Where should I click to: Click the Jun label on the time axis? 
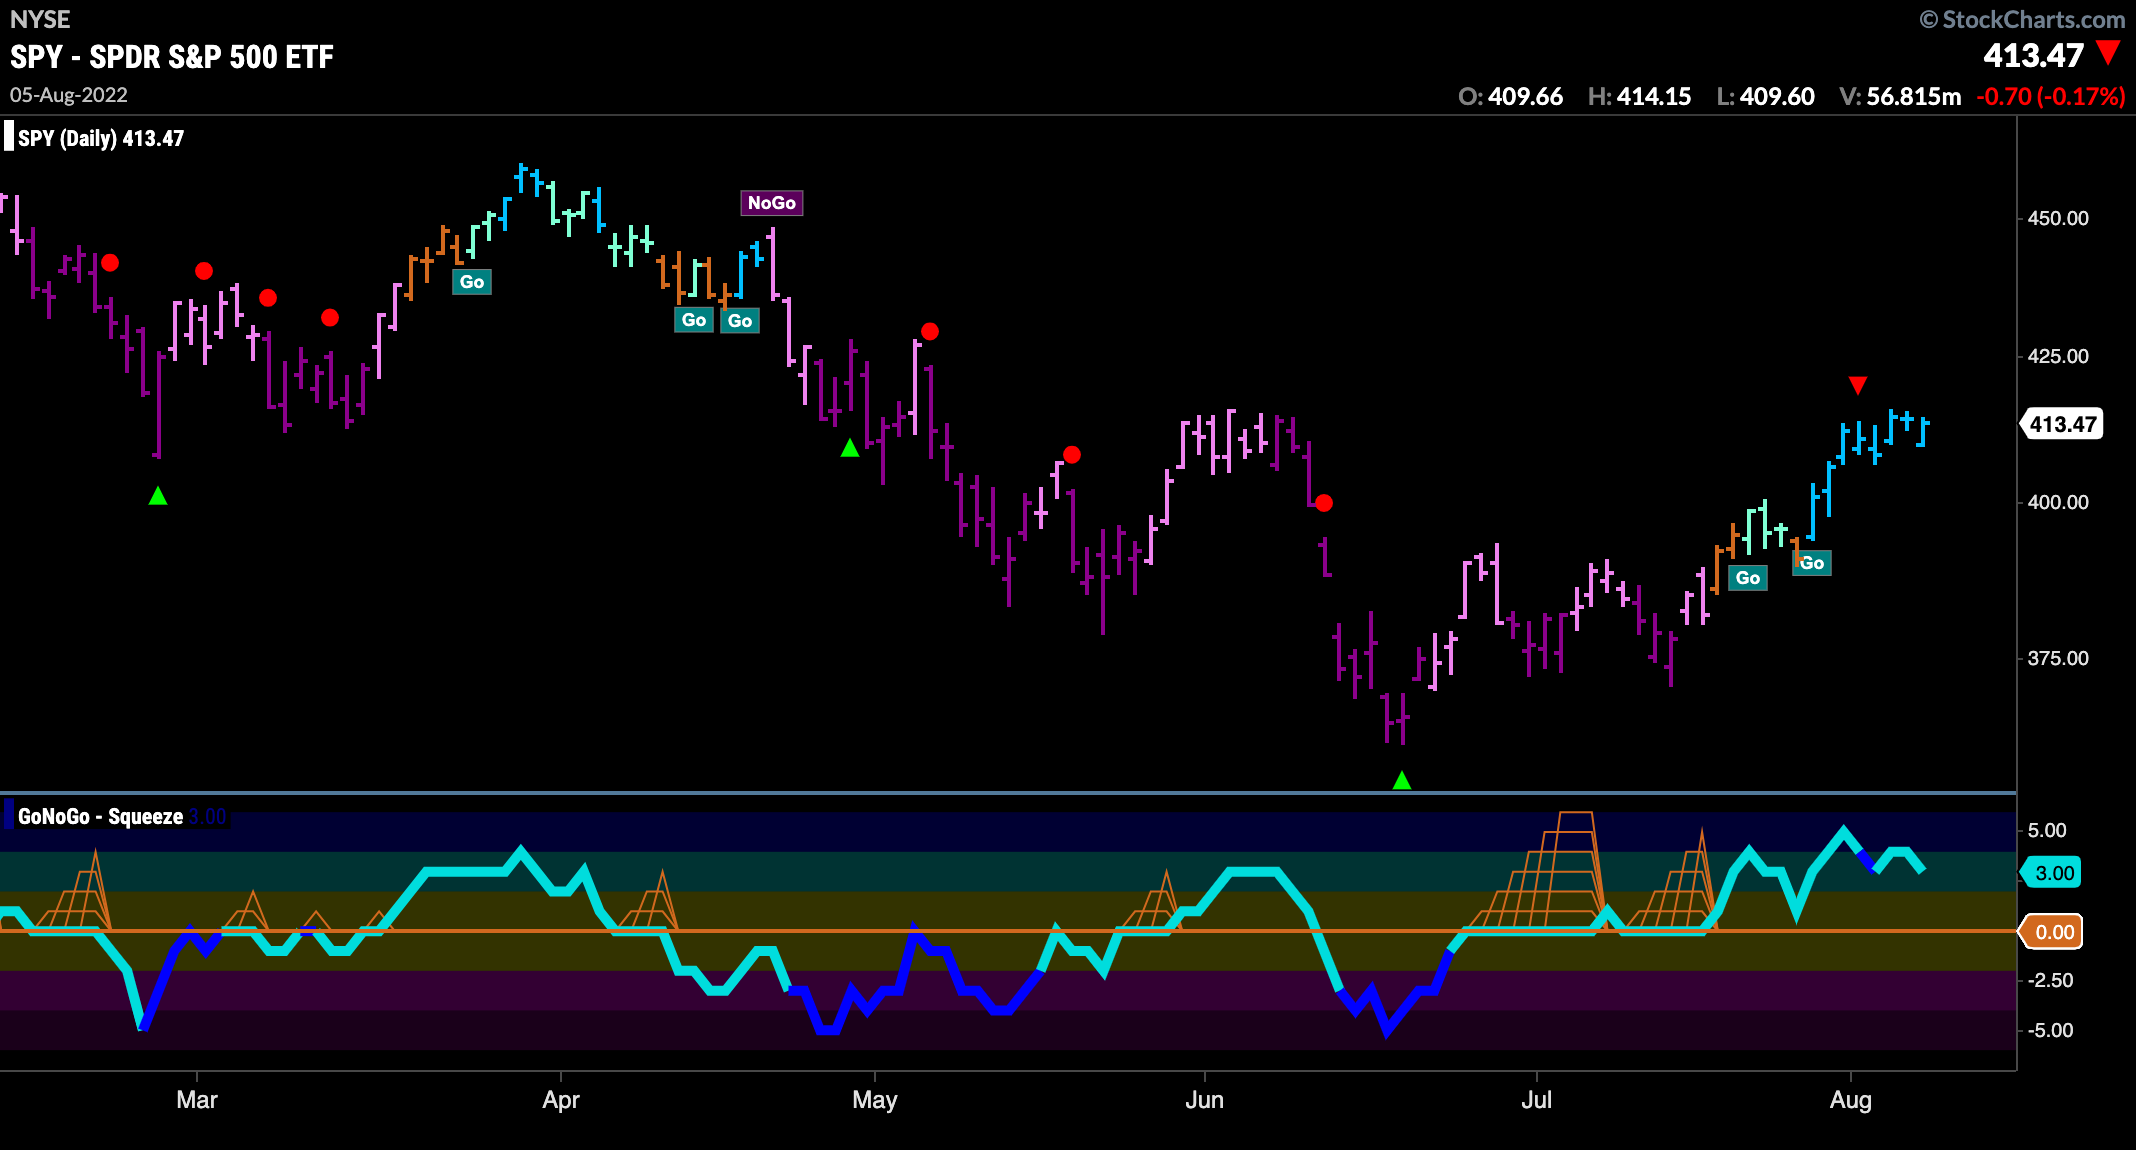pos(1205,1100)
